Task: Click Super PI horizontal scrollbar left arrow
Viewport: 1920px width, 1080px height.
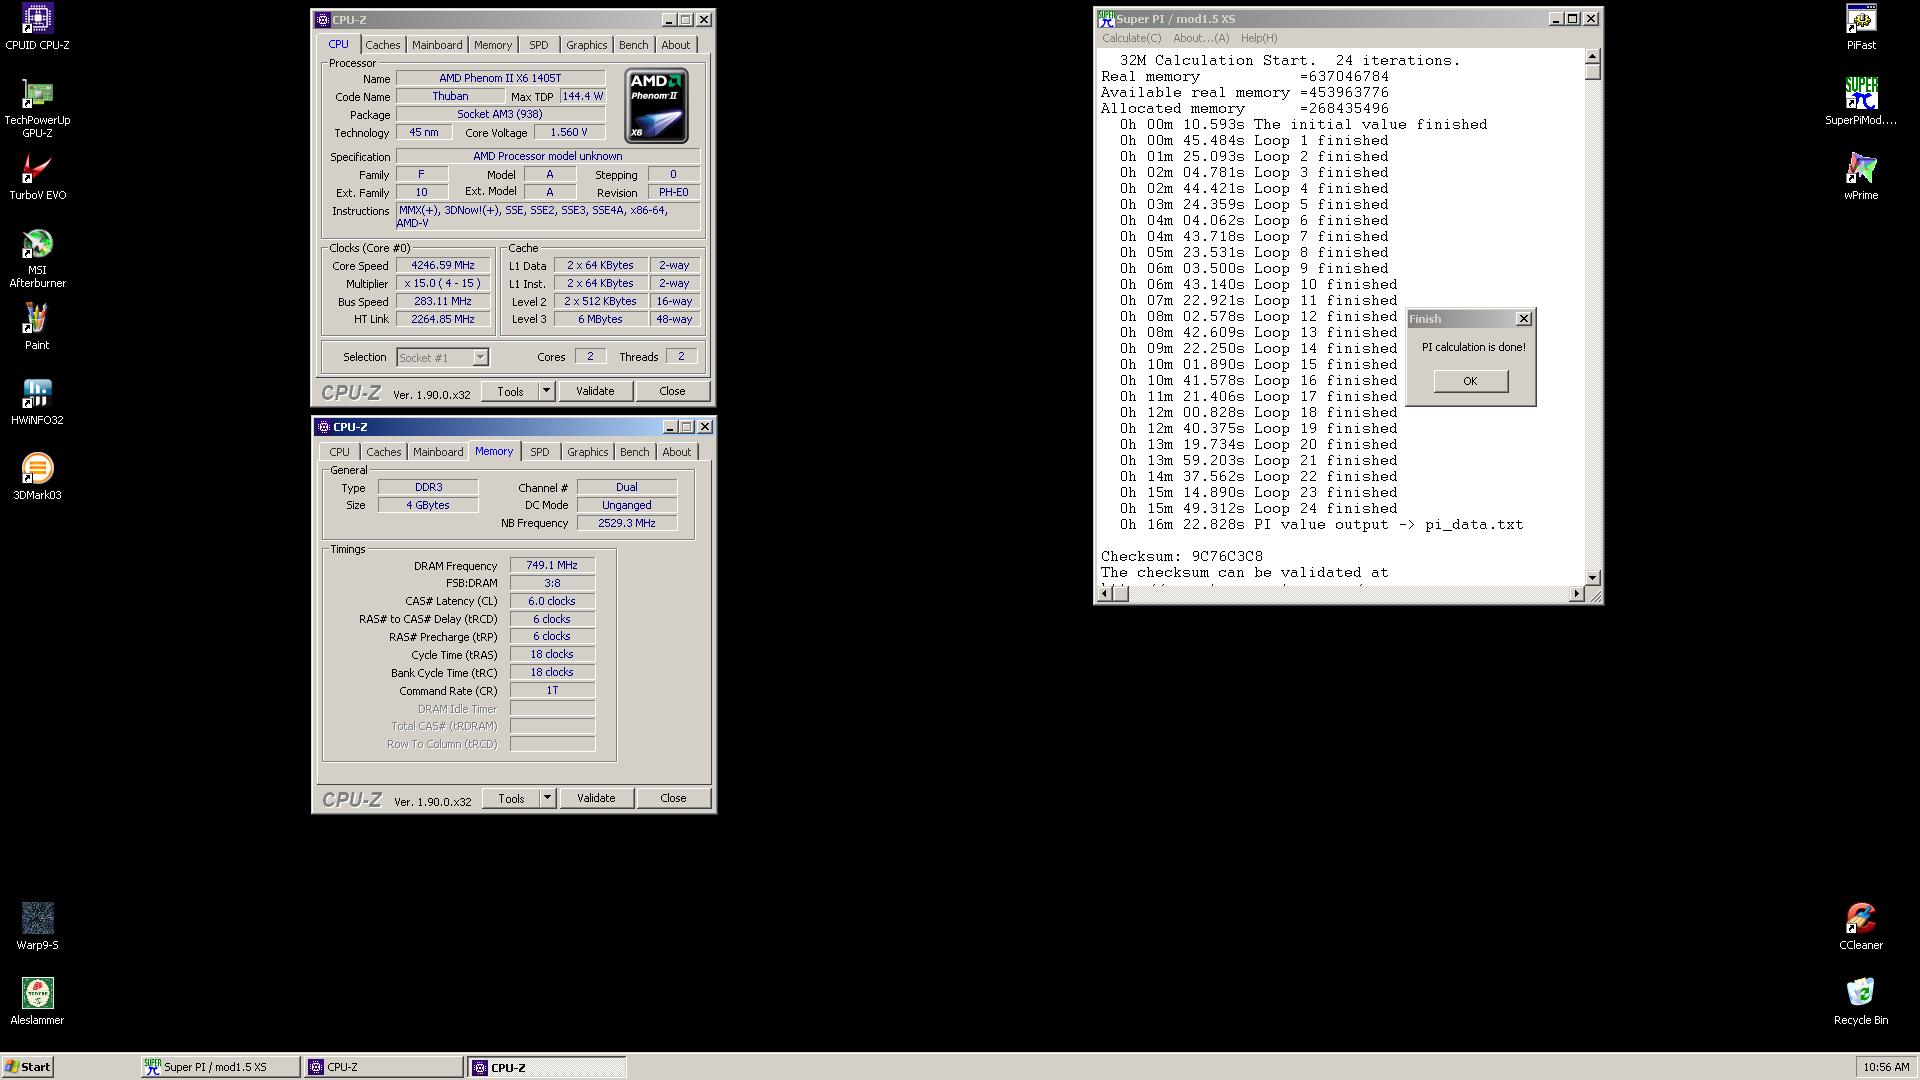Action: (x=1105, y=594)
